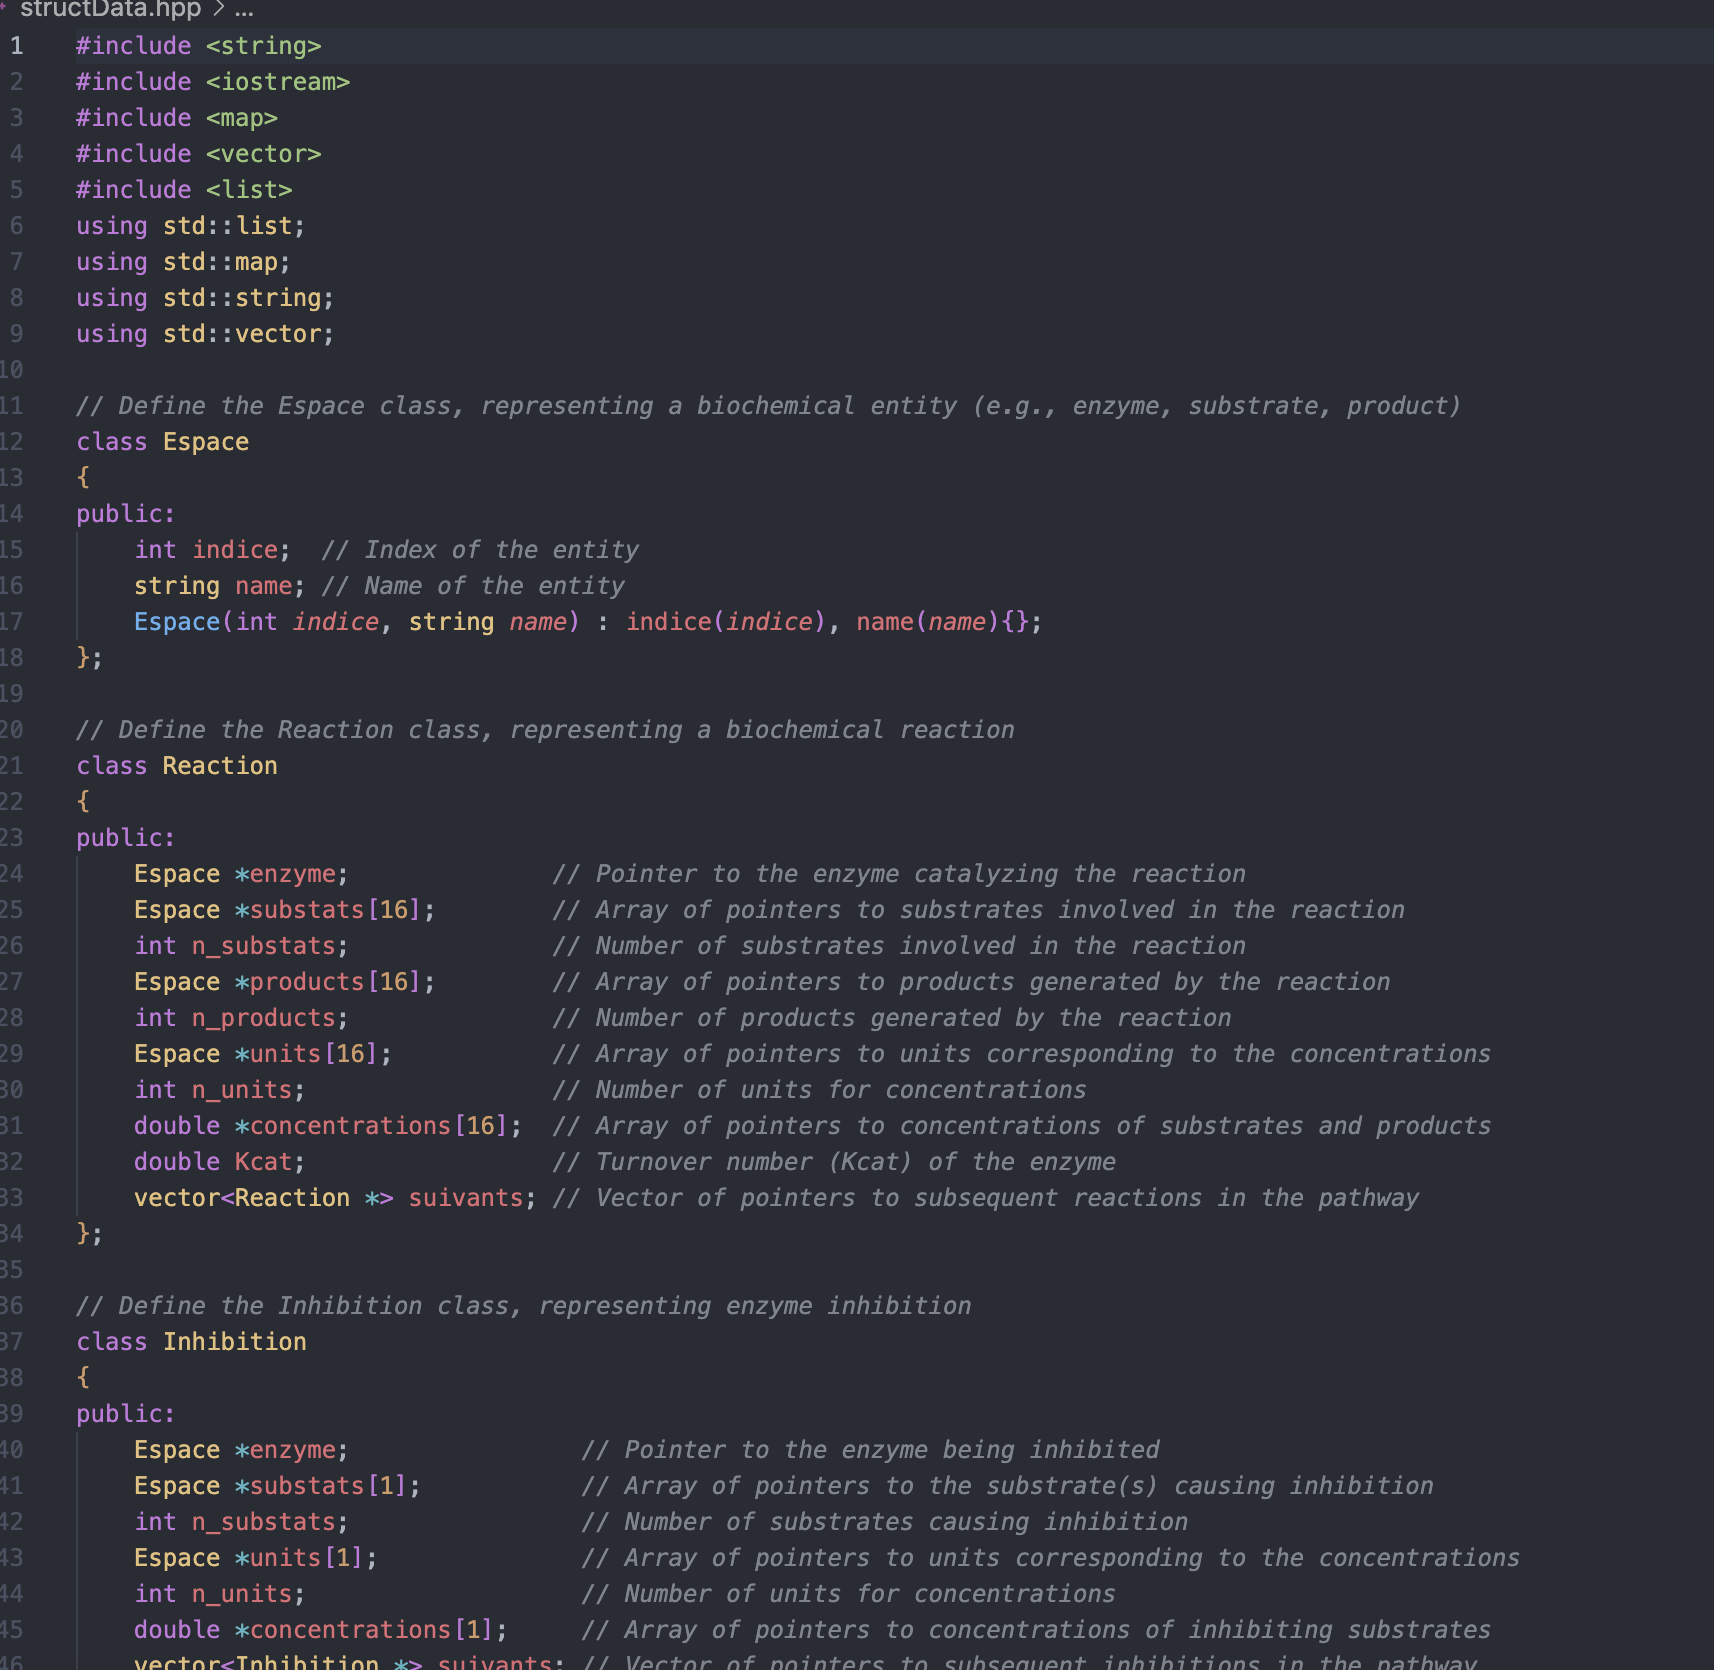Click 'Espace *units[1];' declaration
1714x1670 pixels.
tap(256, 1558)
